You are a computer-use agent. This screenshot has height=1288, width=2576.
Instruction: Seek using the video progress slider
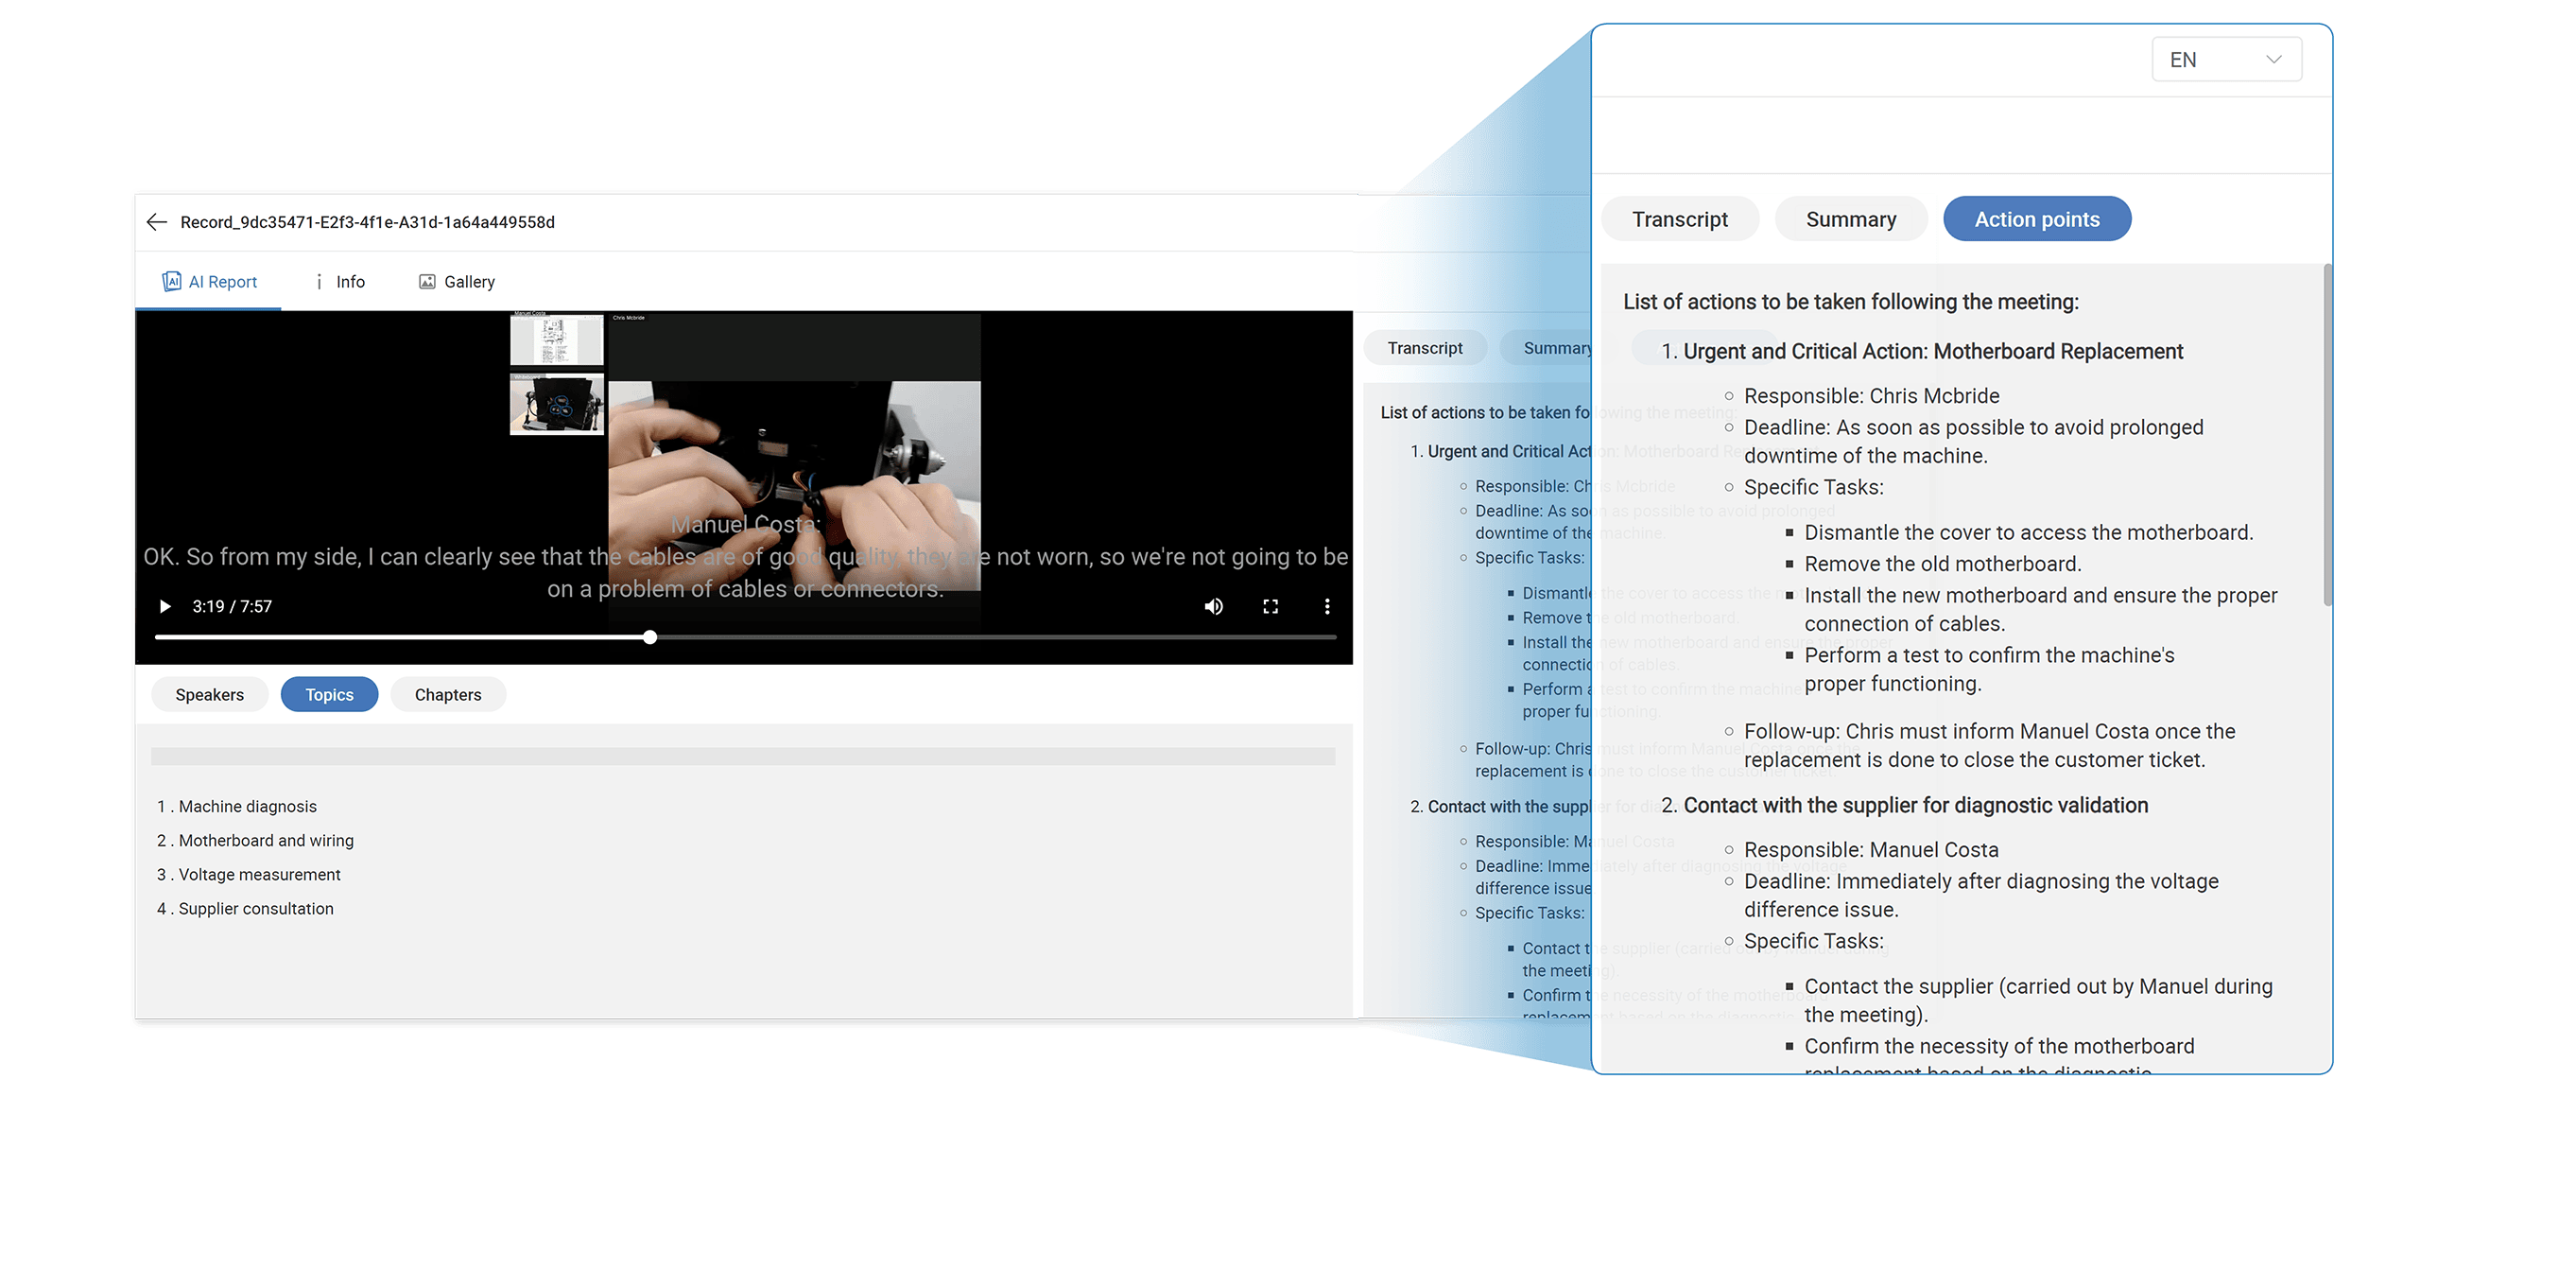[745, 637]
